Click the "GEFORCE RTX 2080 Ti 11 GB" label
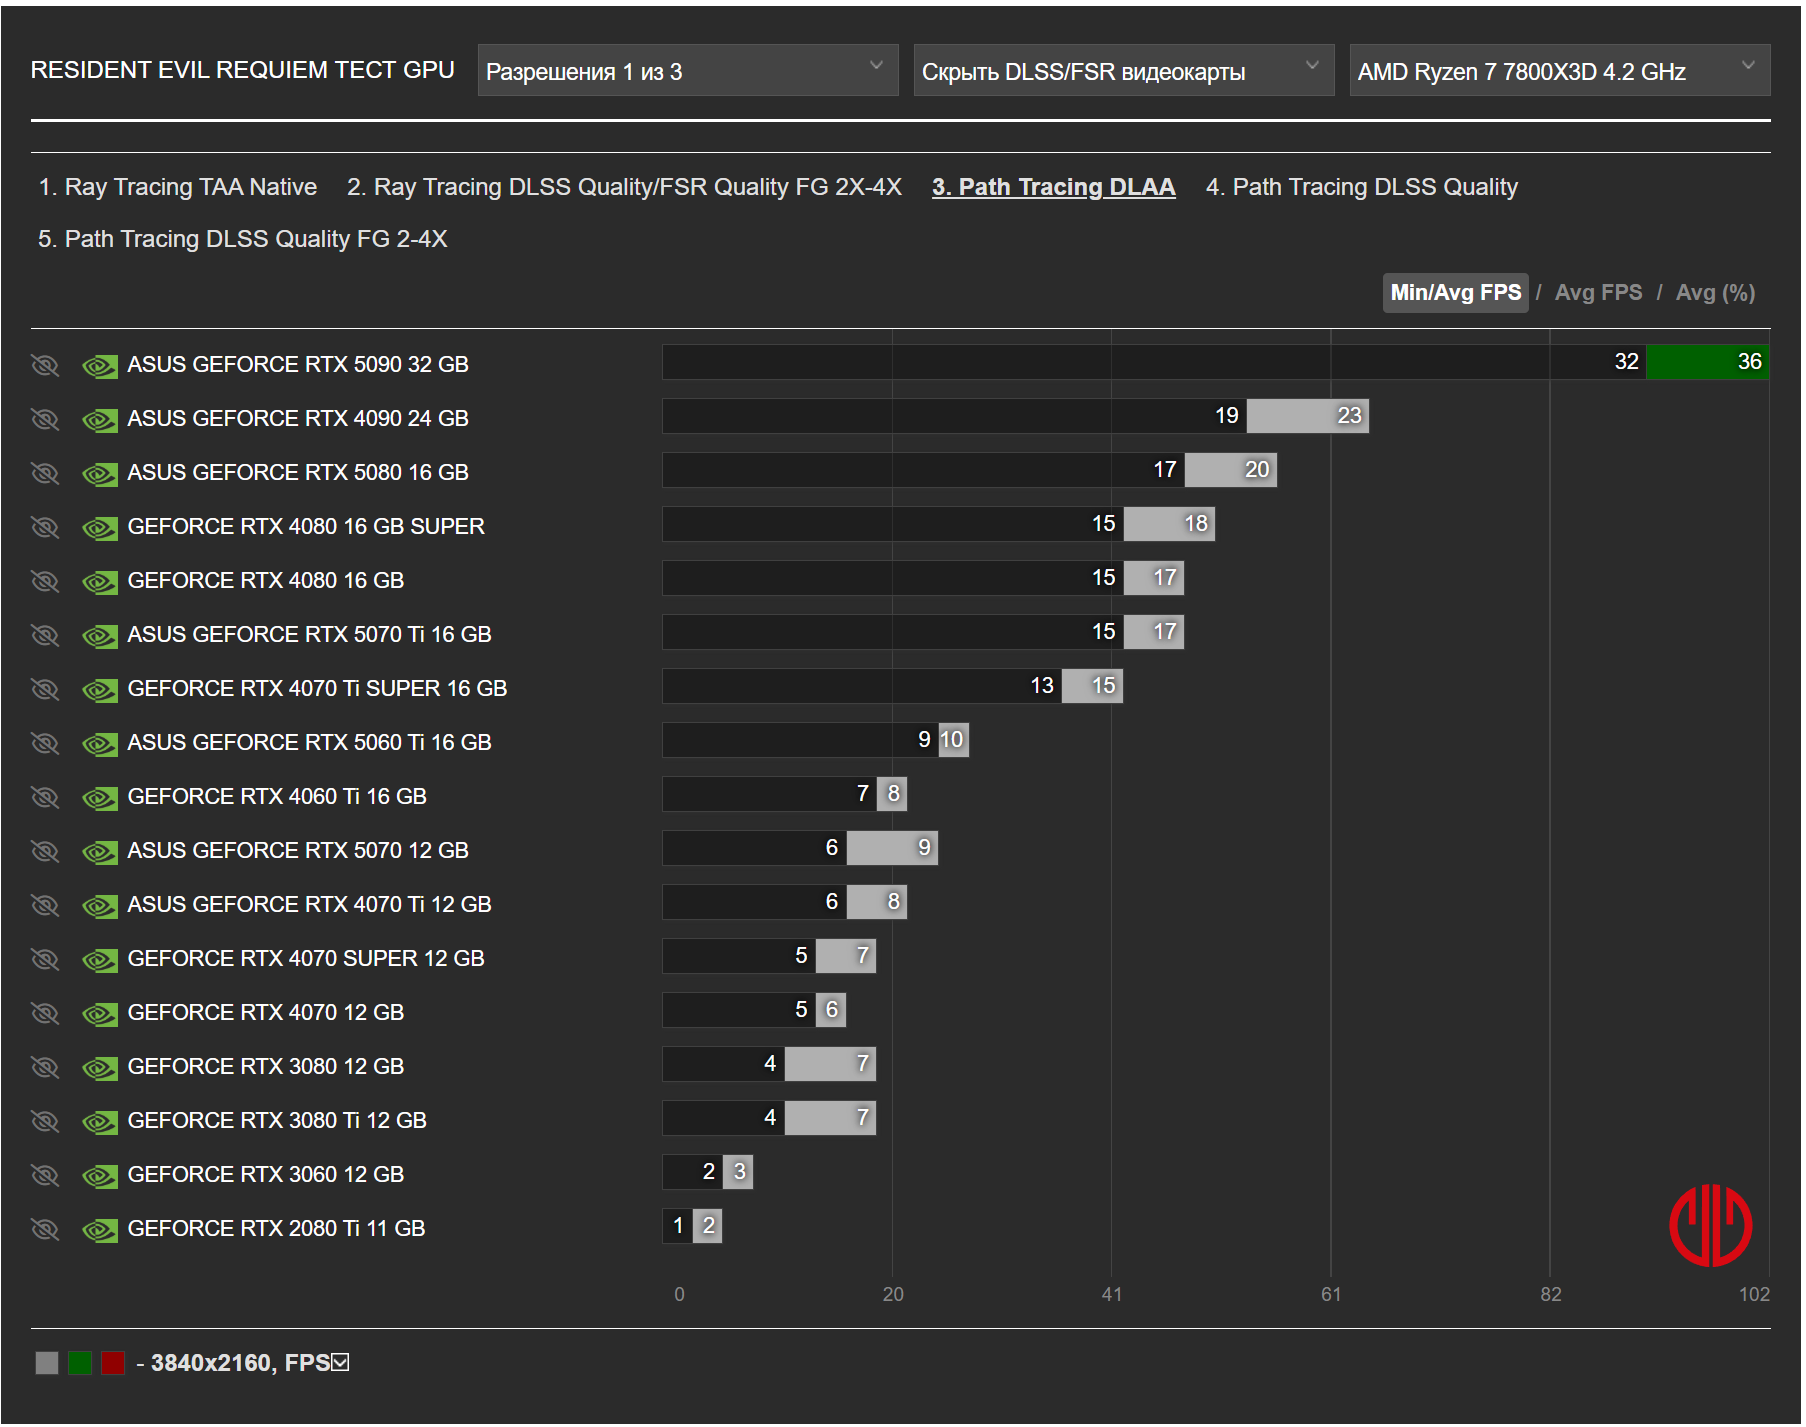 click(x=276, y=1229)
